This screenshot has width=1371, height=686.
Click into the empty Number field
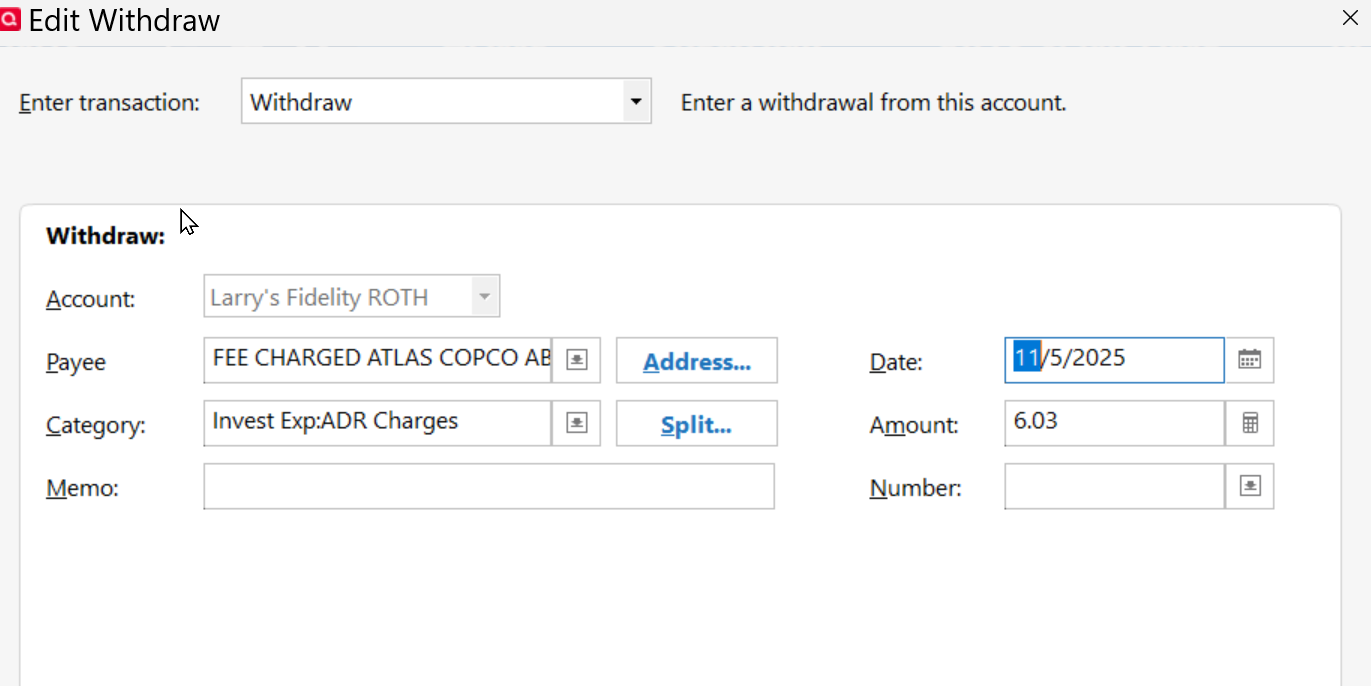coord(1115,486)
